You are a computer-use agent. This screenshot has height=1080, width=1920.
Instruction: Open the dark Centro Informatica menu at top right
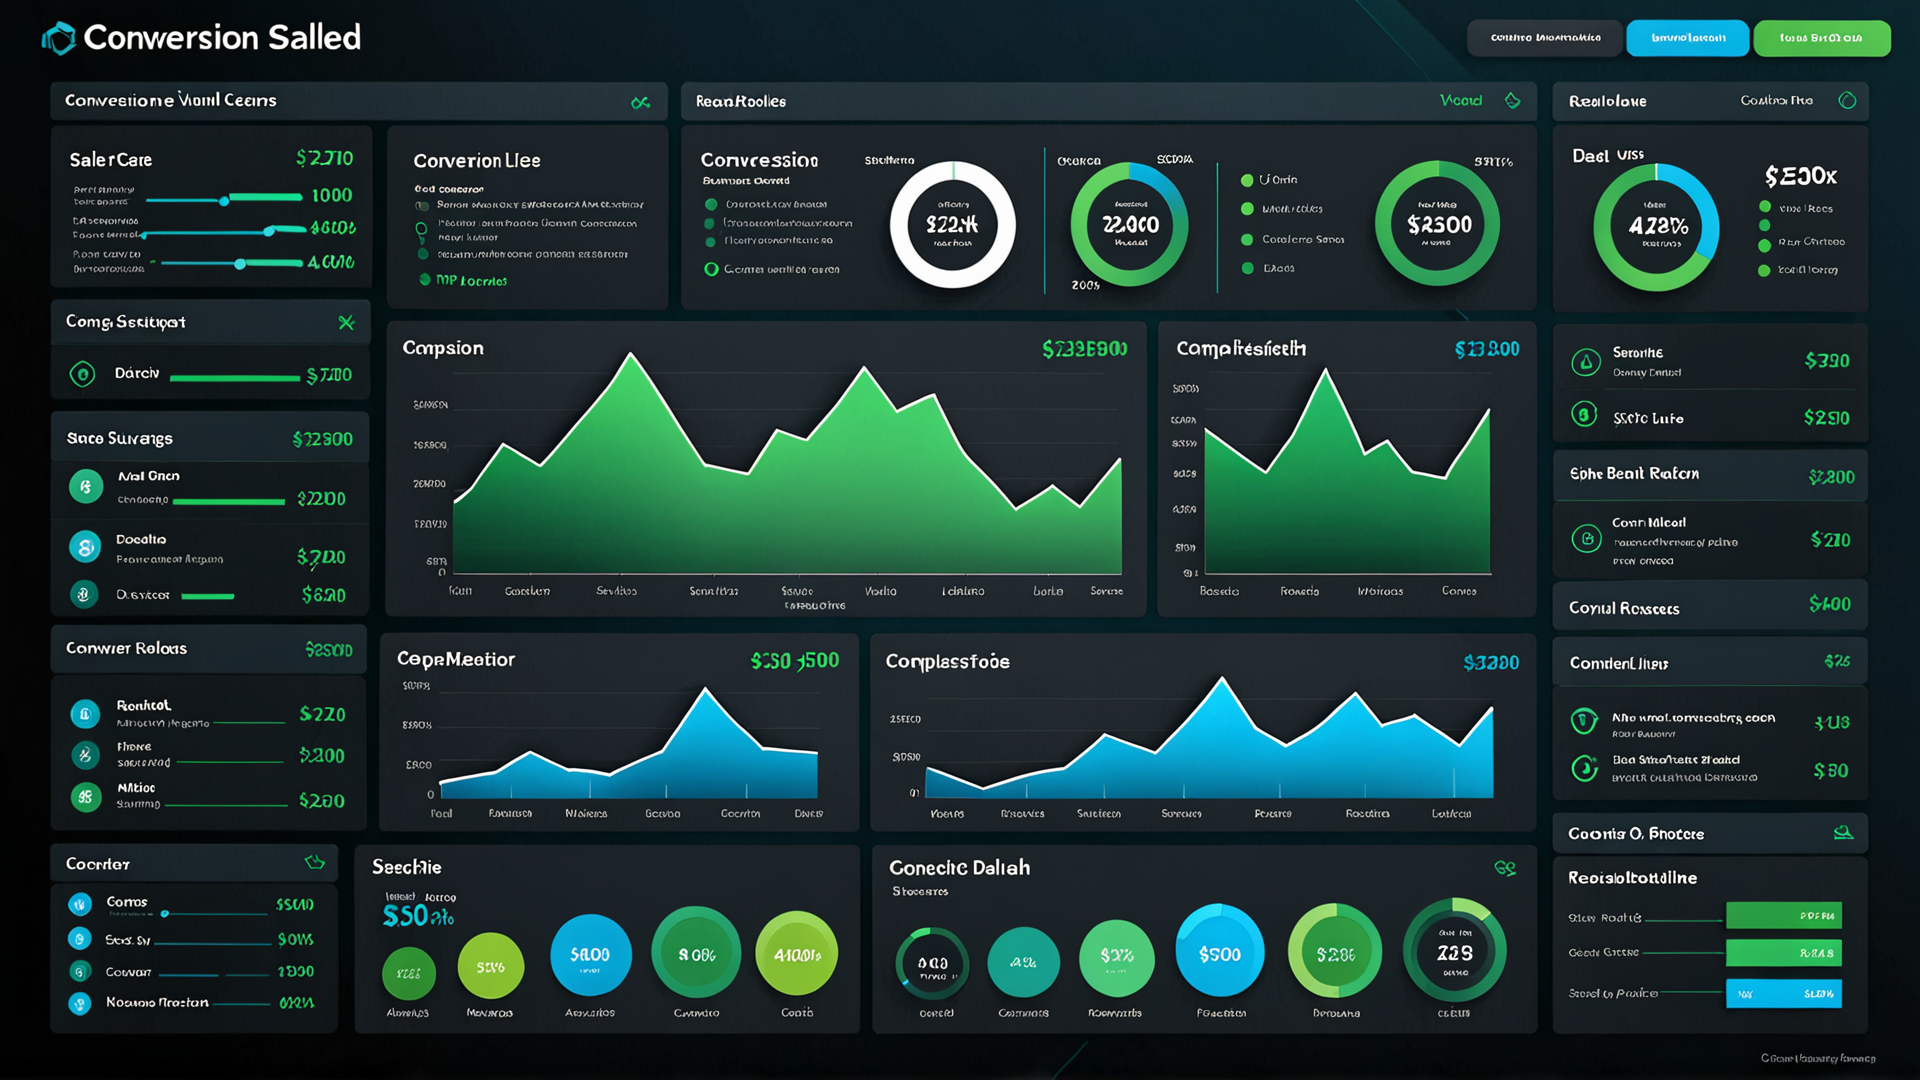pos(1545,38)
